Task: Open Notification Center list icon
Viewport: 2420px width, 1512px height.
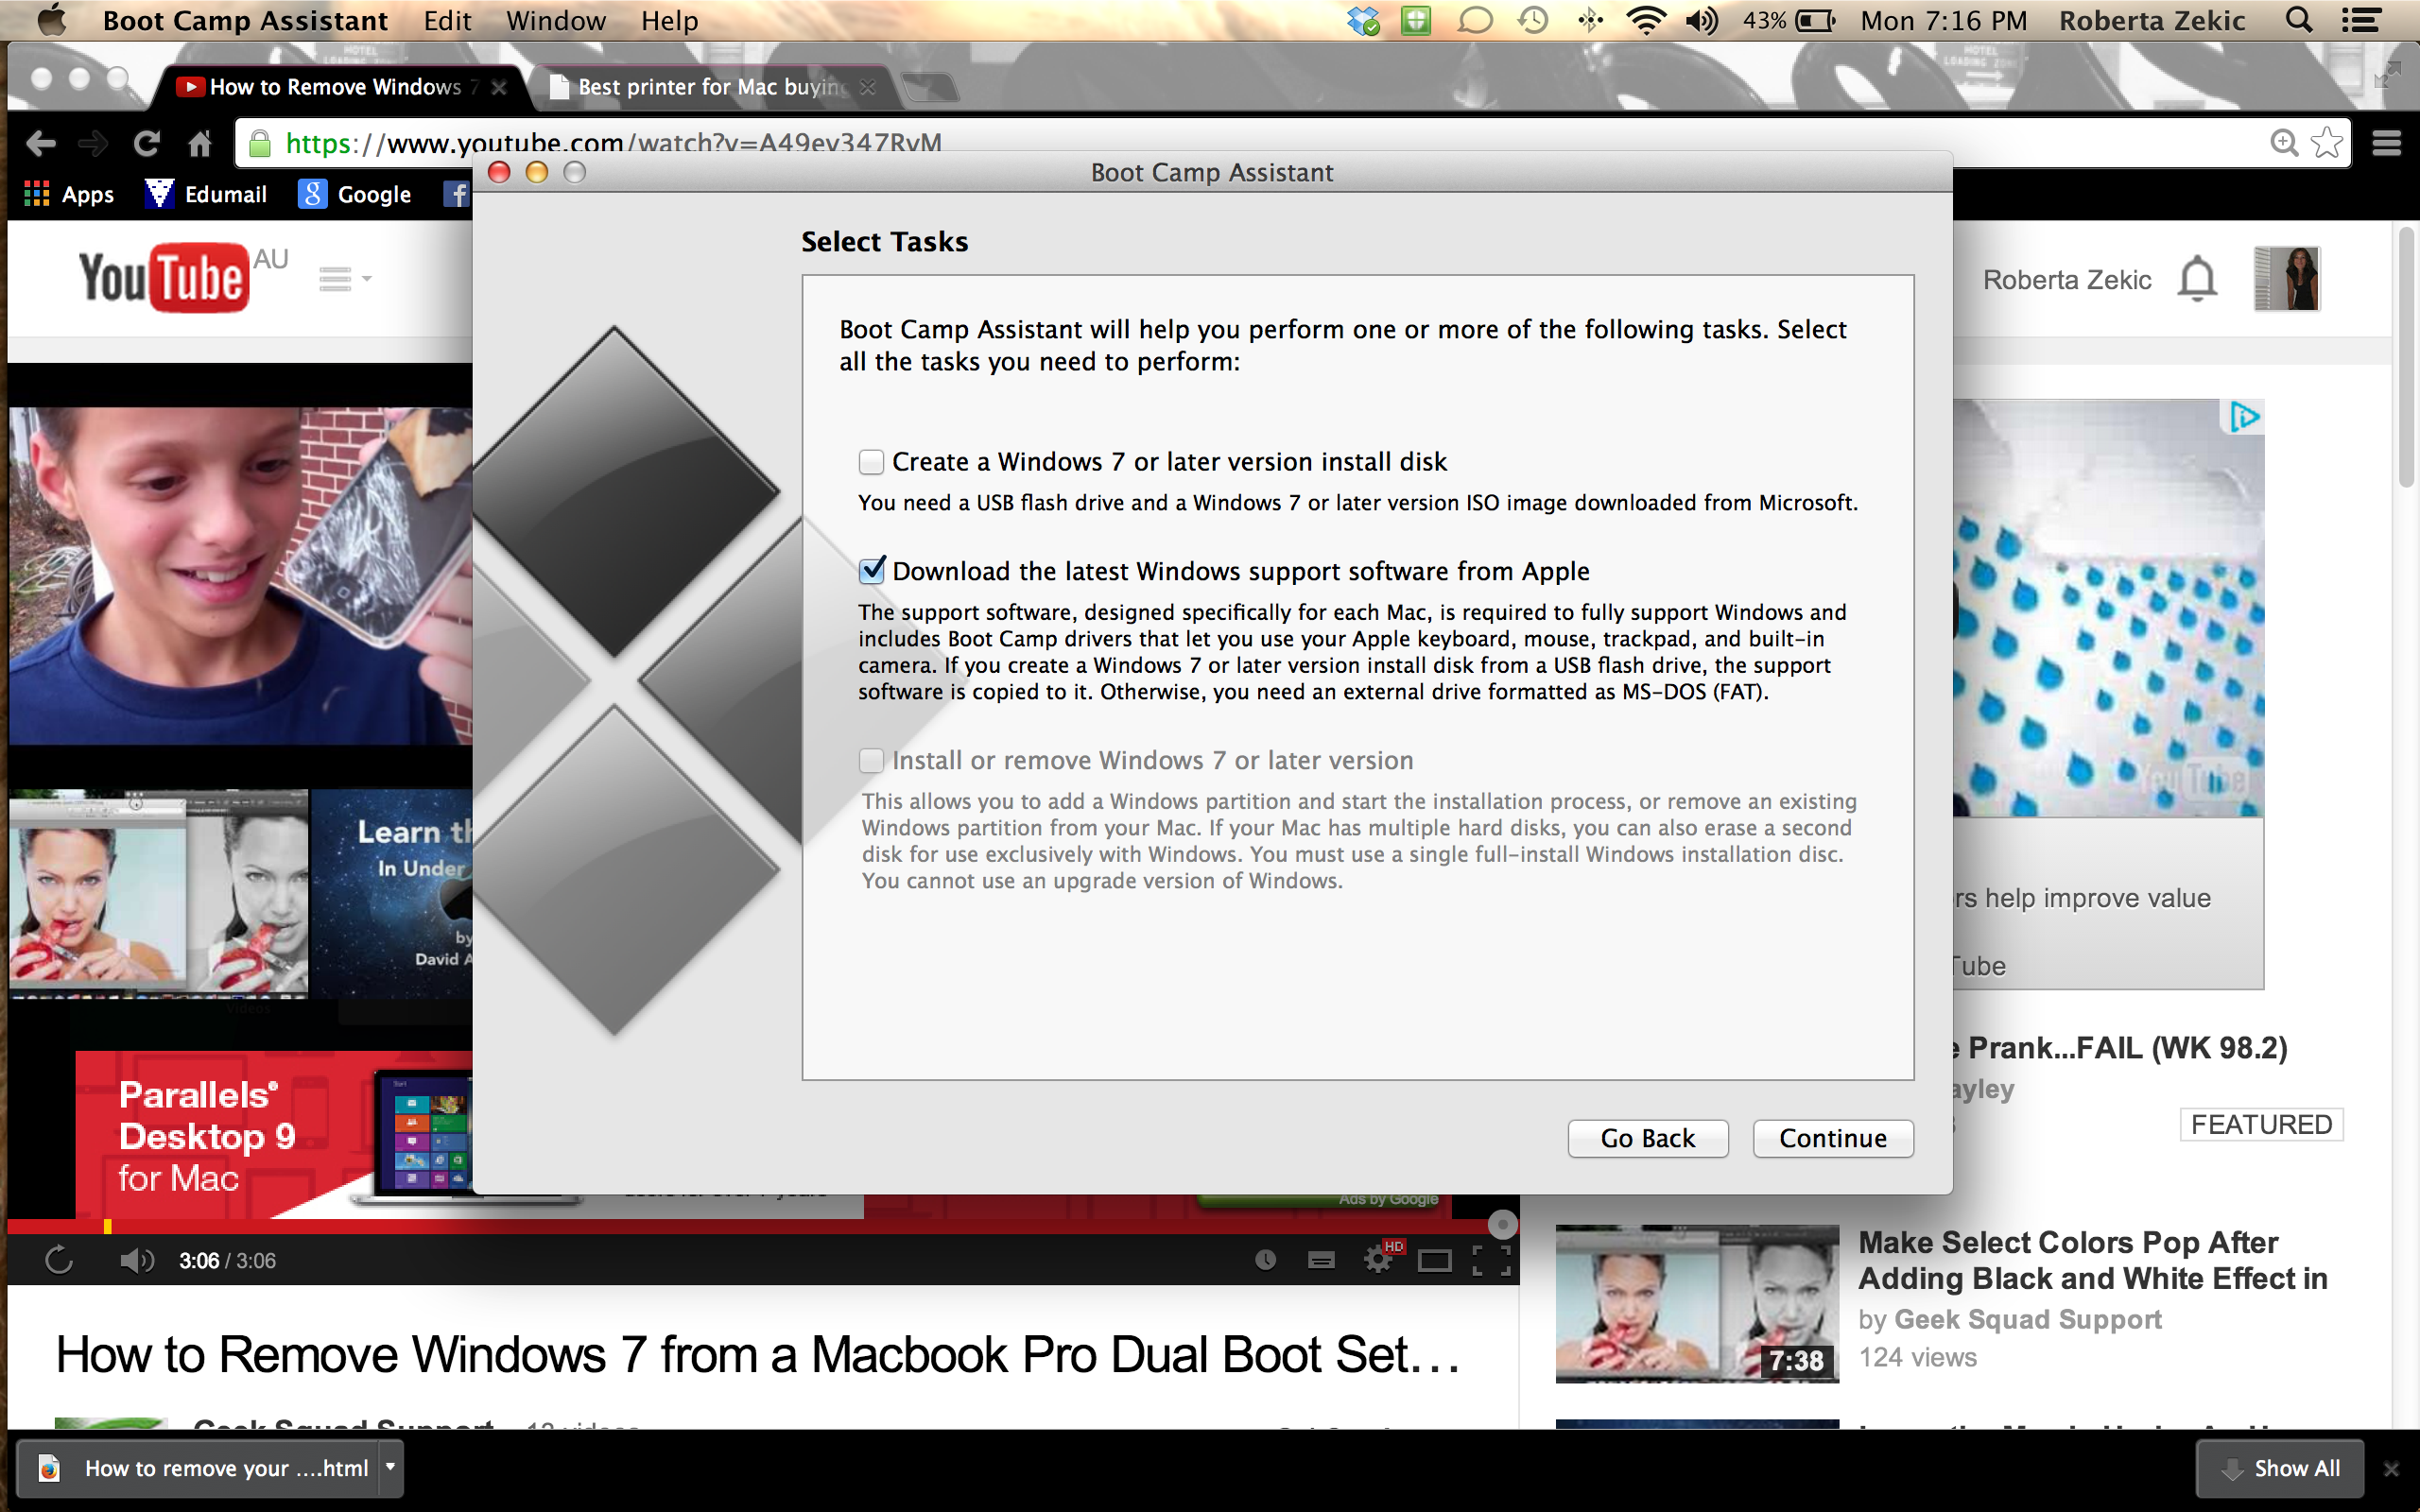Action: tap(2361, 20)
